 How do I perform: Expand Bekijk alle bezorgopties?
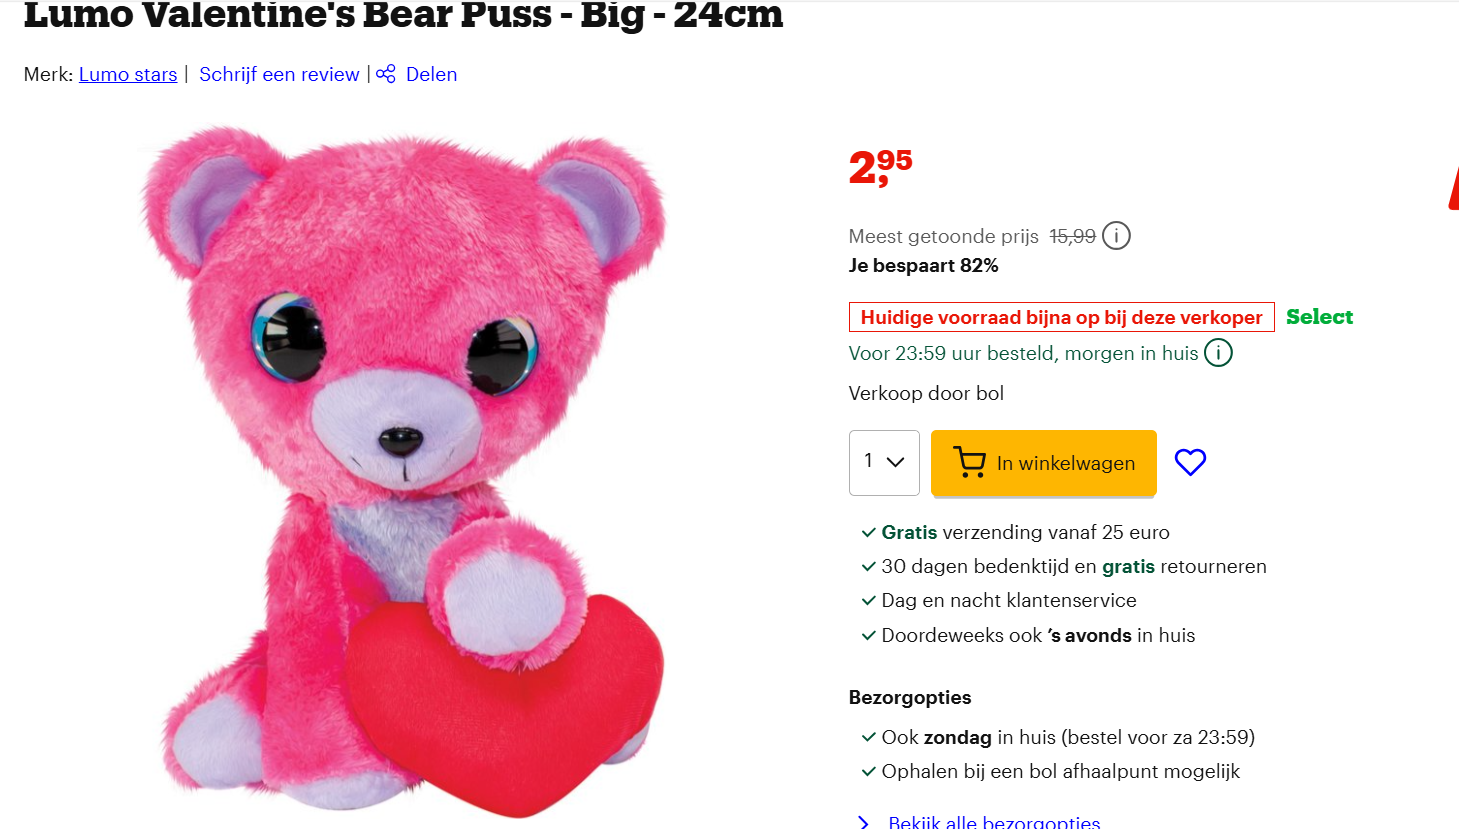(994, 820)
